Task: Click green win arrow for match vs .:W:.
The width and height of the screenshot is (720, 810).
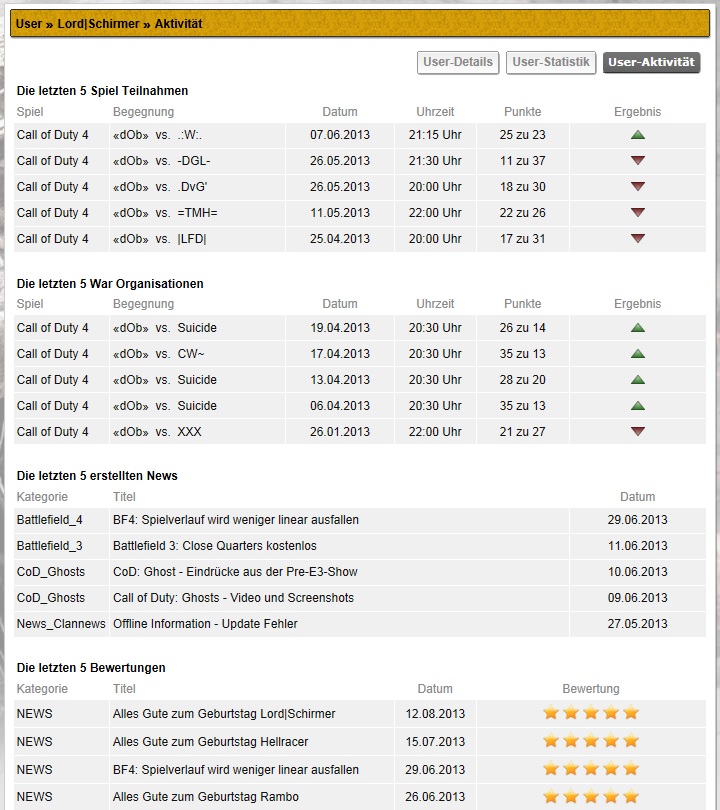Action: point(638,135)
